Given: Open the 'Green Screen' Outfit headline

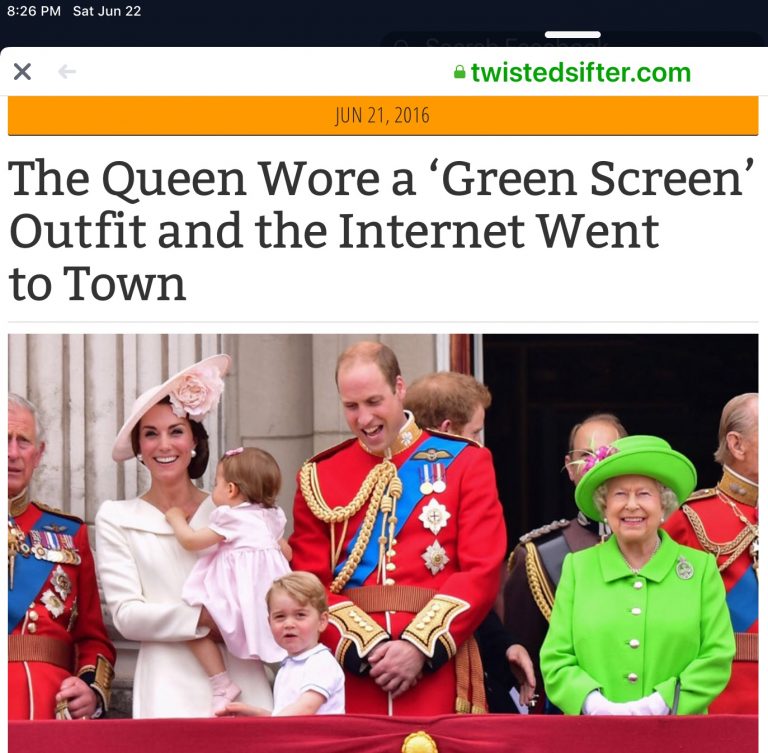Looking at the screenshot, I should tap(380, 230).
